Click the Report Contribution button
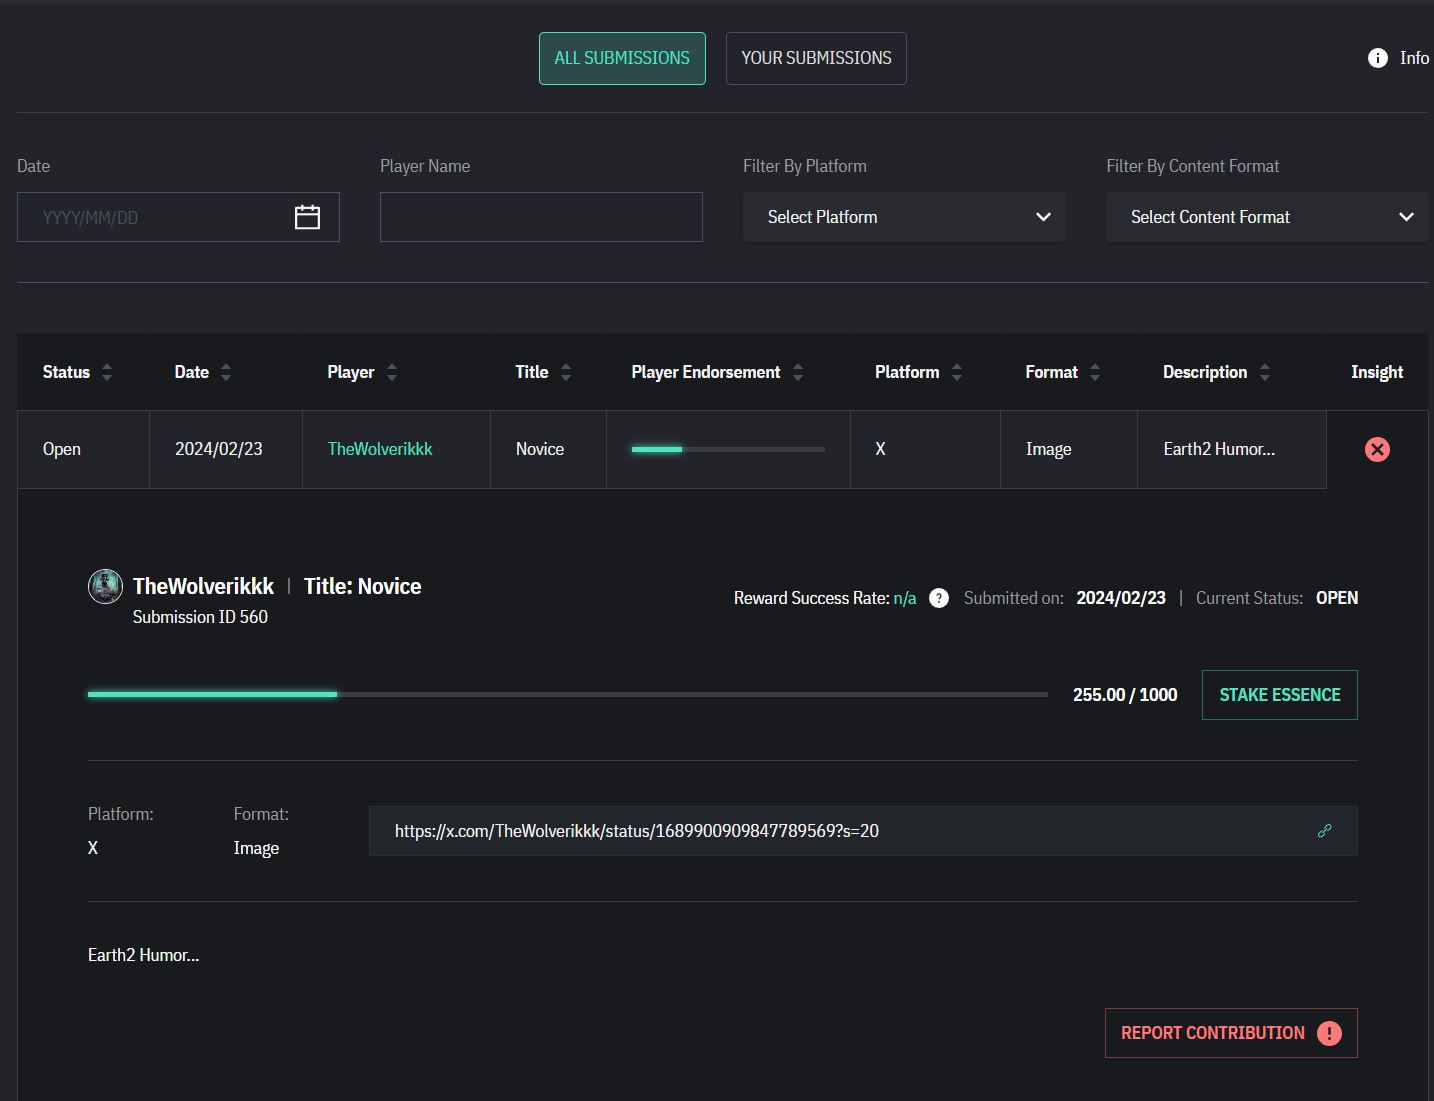Viewport: 1434px width, 1101px height. [1231, 1033]
